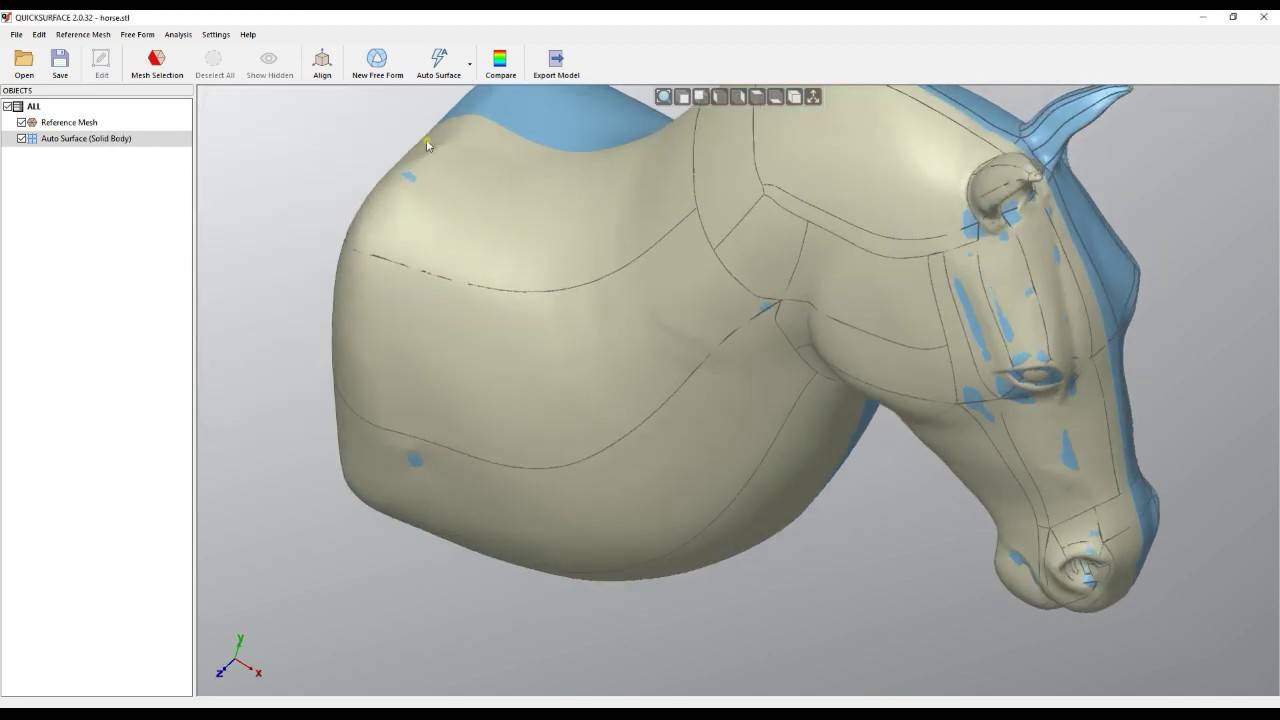Launch the Align tool
1280x720 pixels.
coord(322,64)
